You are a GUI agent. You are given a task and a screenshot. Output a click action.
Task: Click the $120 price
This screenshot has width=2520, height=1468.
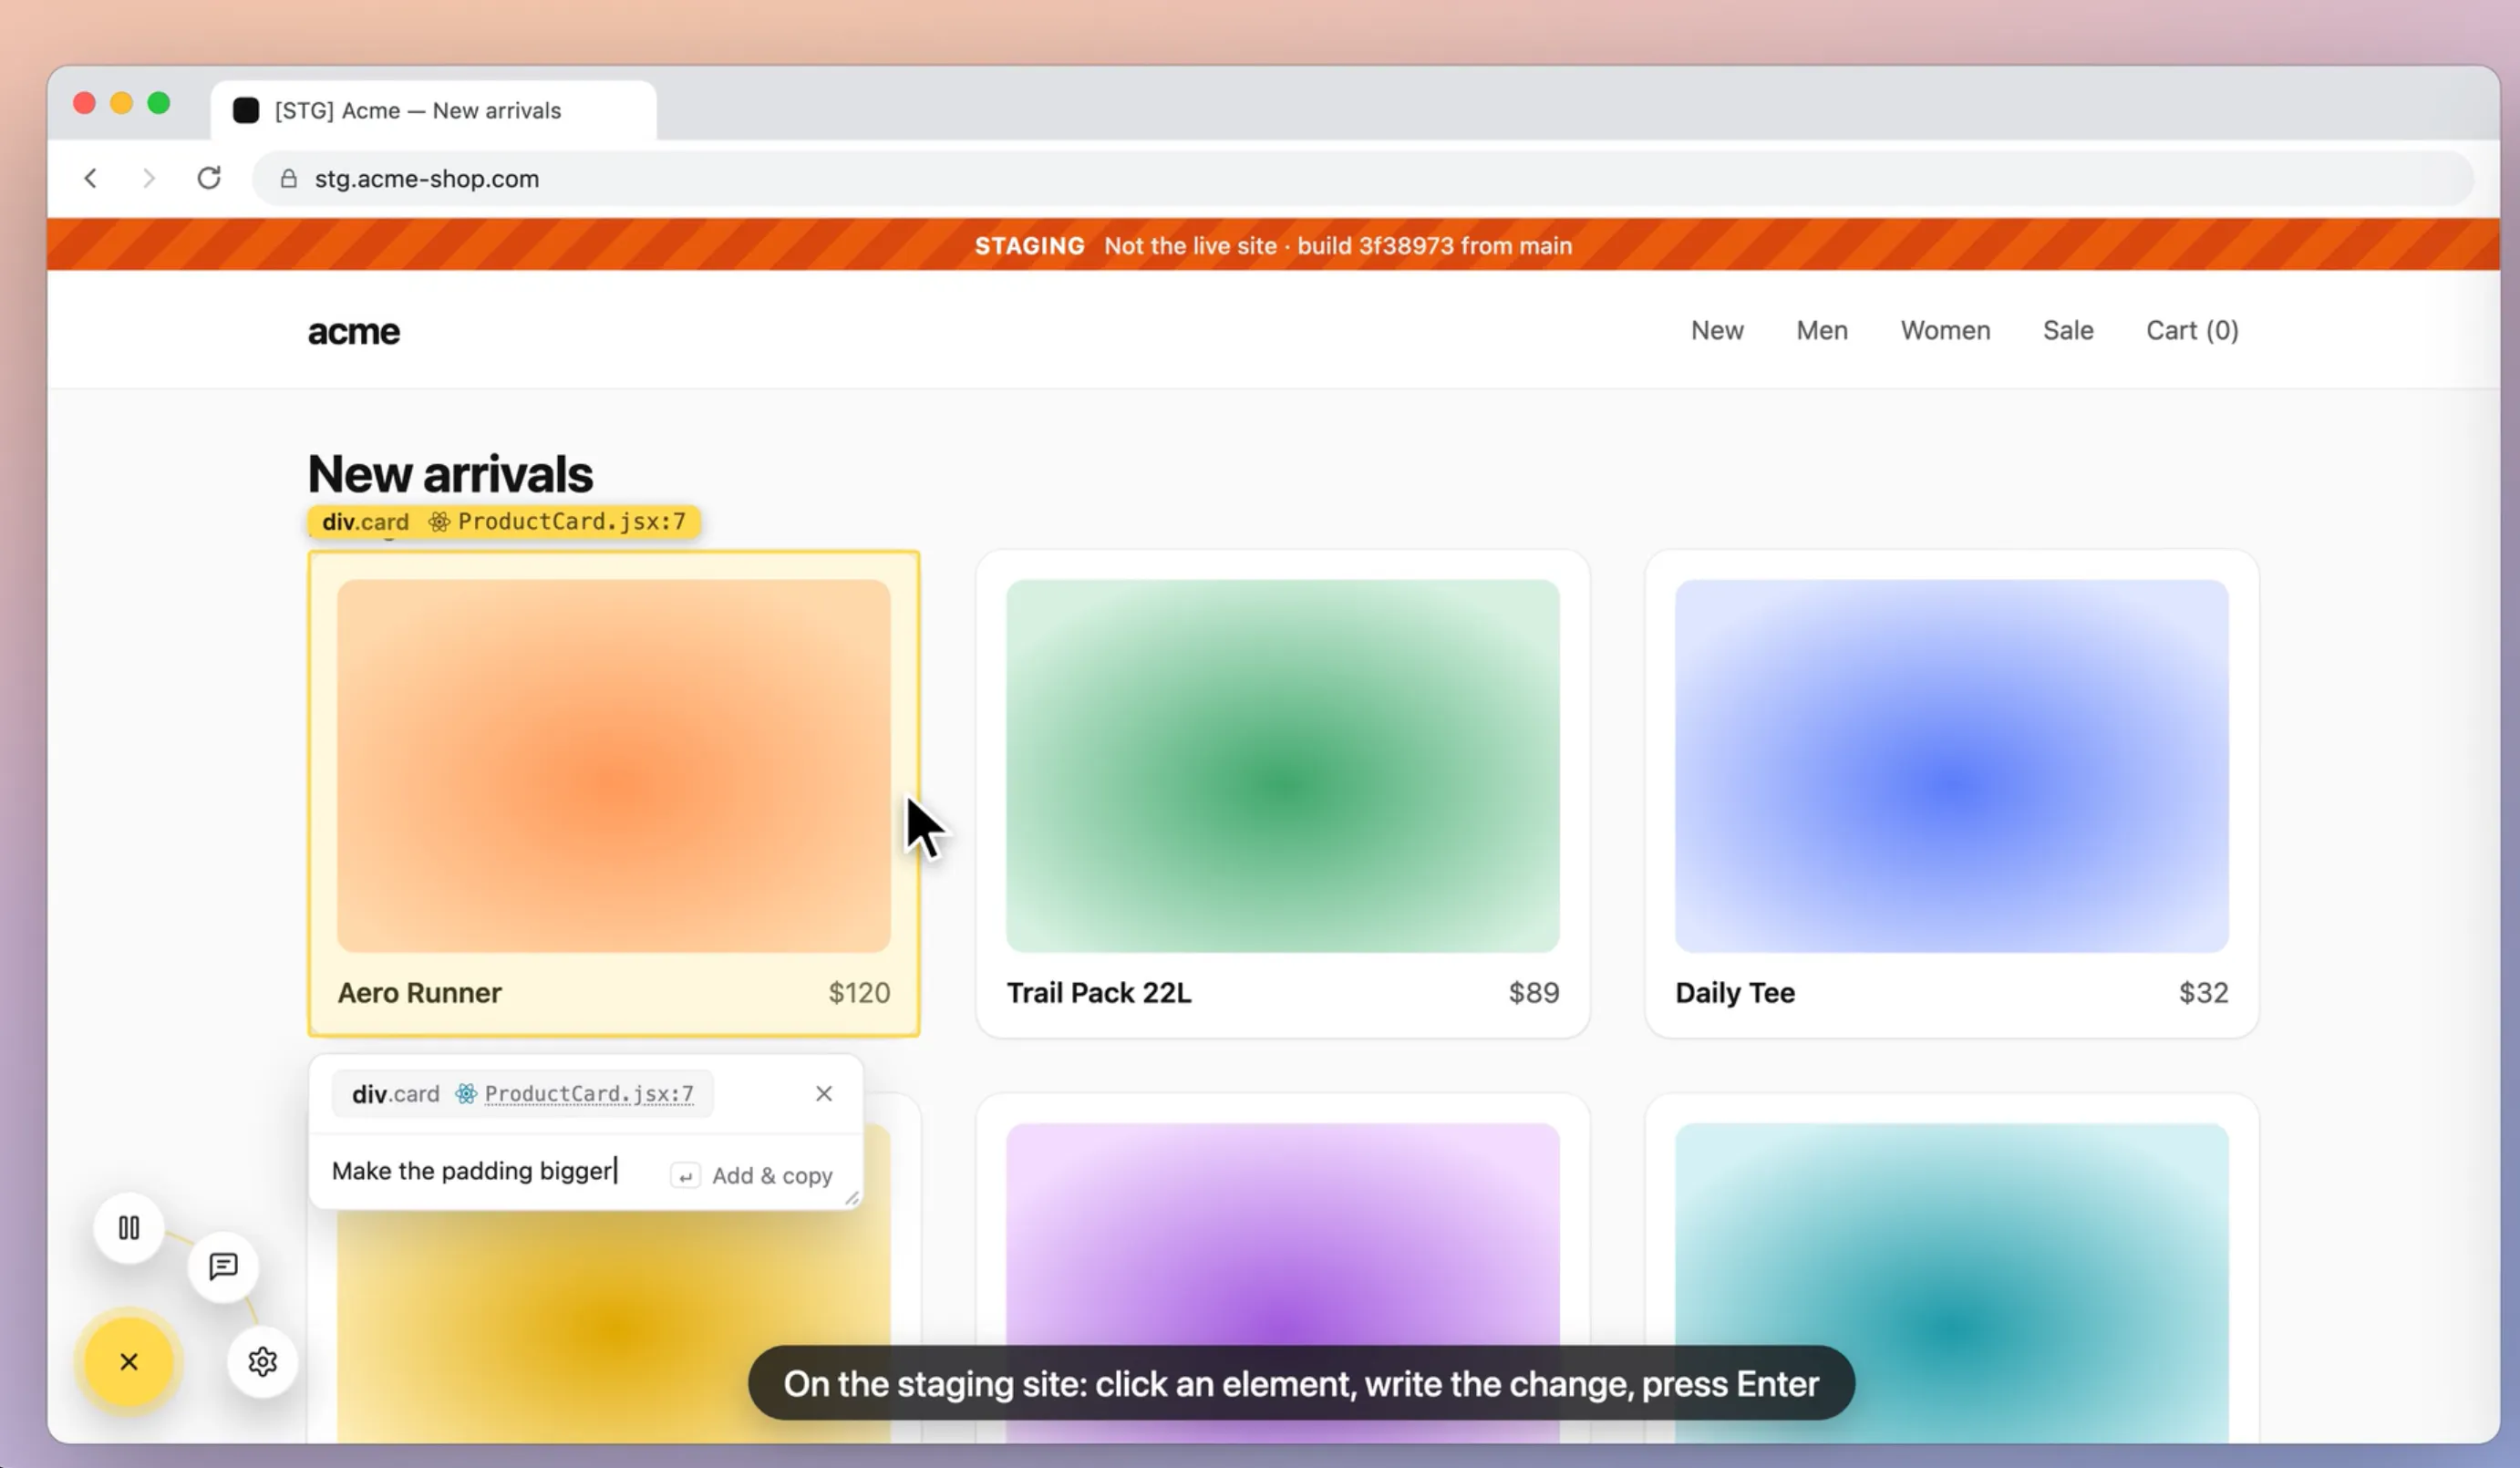click(x=859, y=992)
